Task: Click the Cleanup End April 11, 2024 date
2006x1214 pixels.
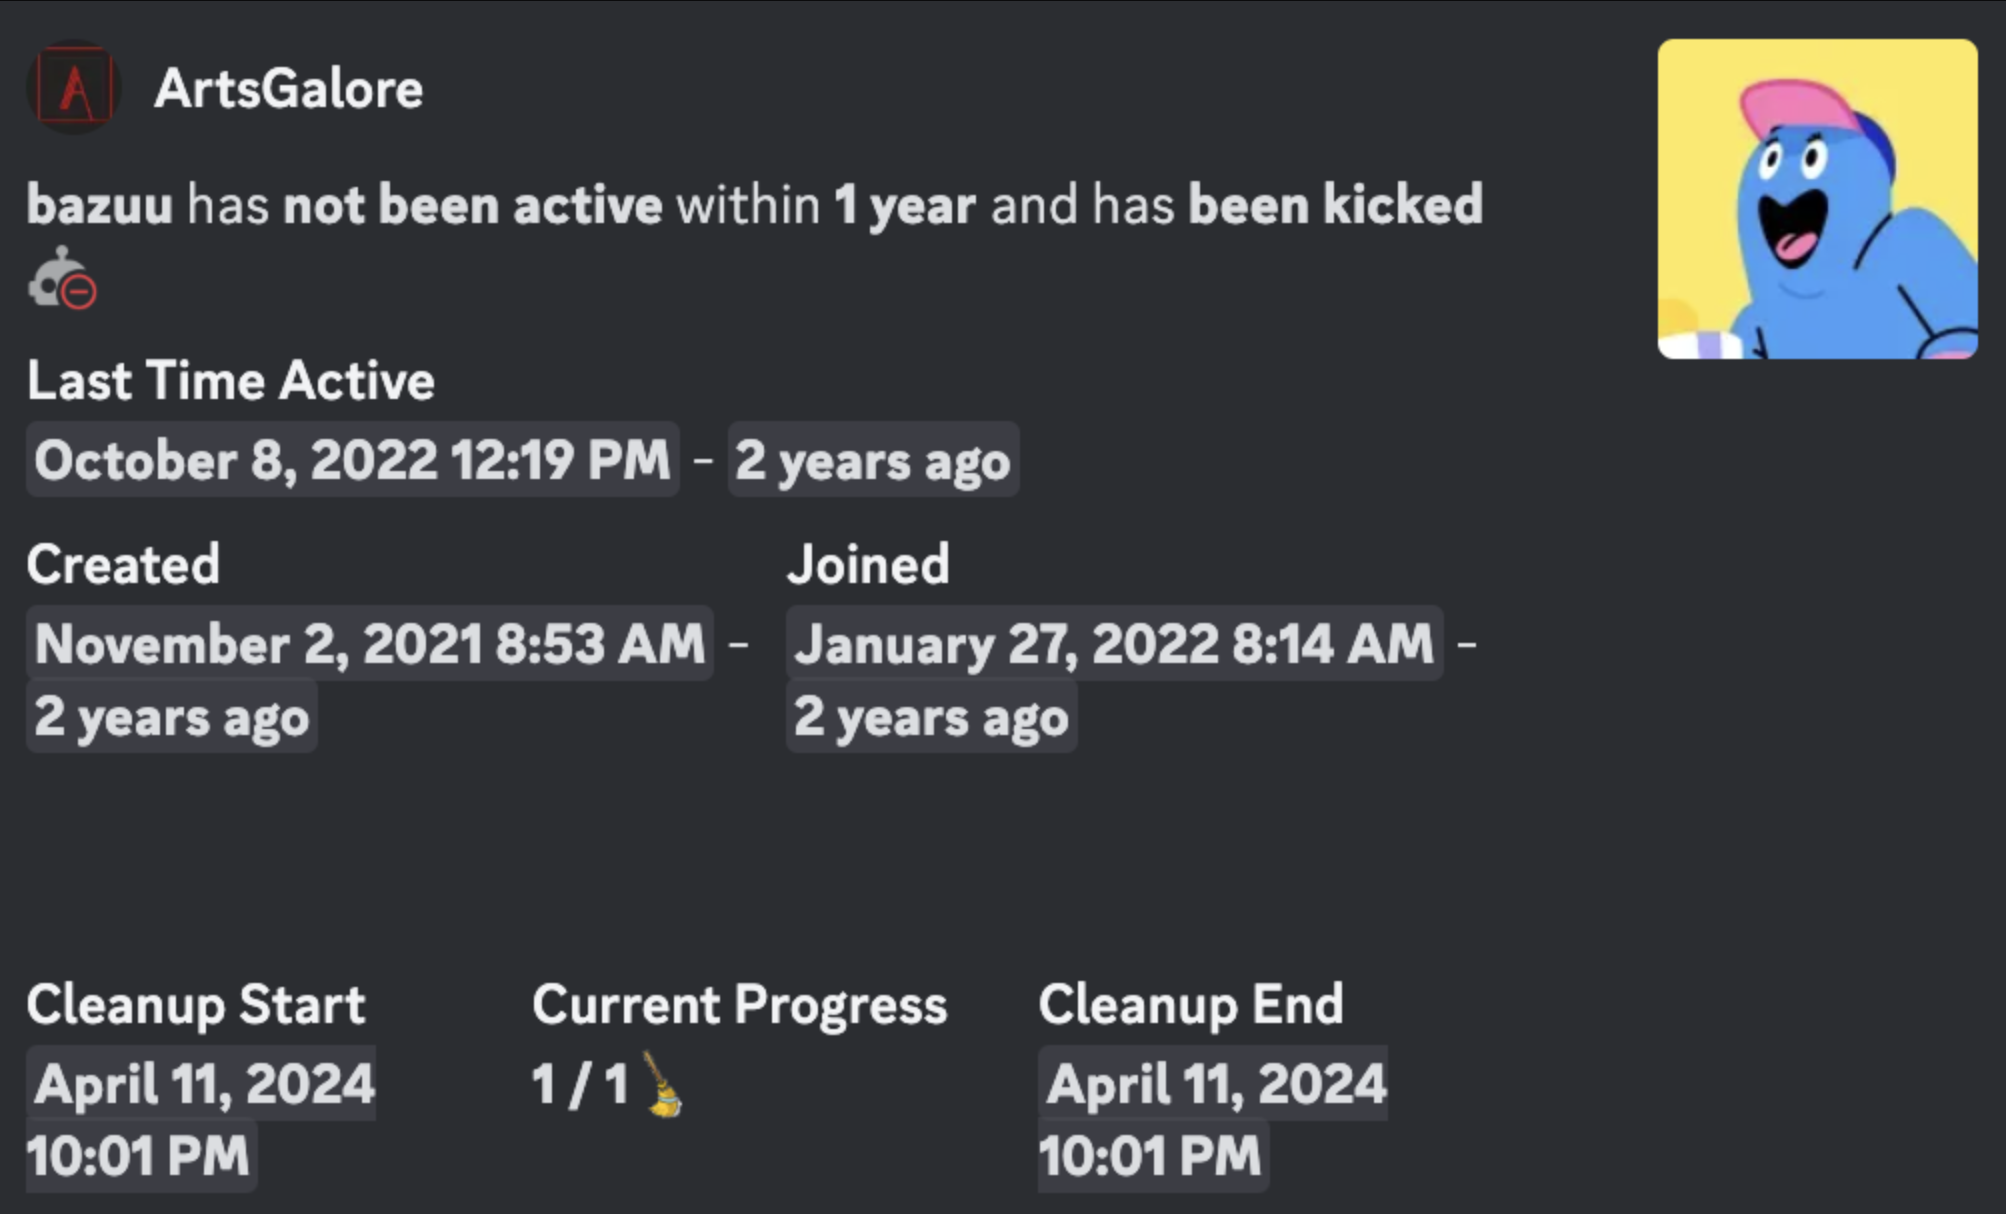Action: point(1214,1083)
